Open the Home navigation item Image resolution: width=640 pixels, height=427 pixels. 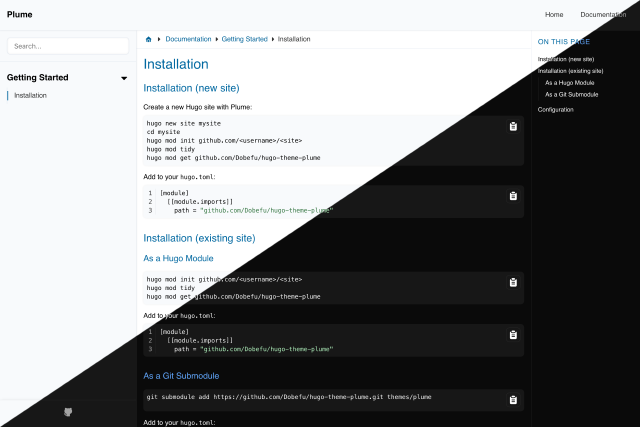pyautogui.click(x=554, y=15)
